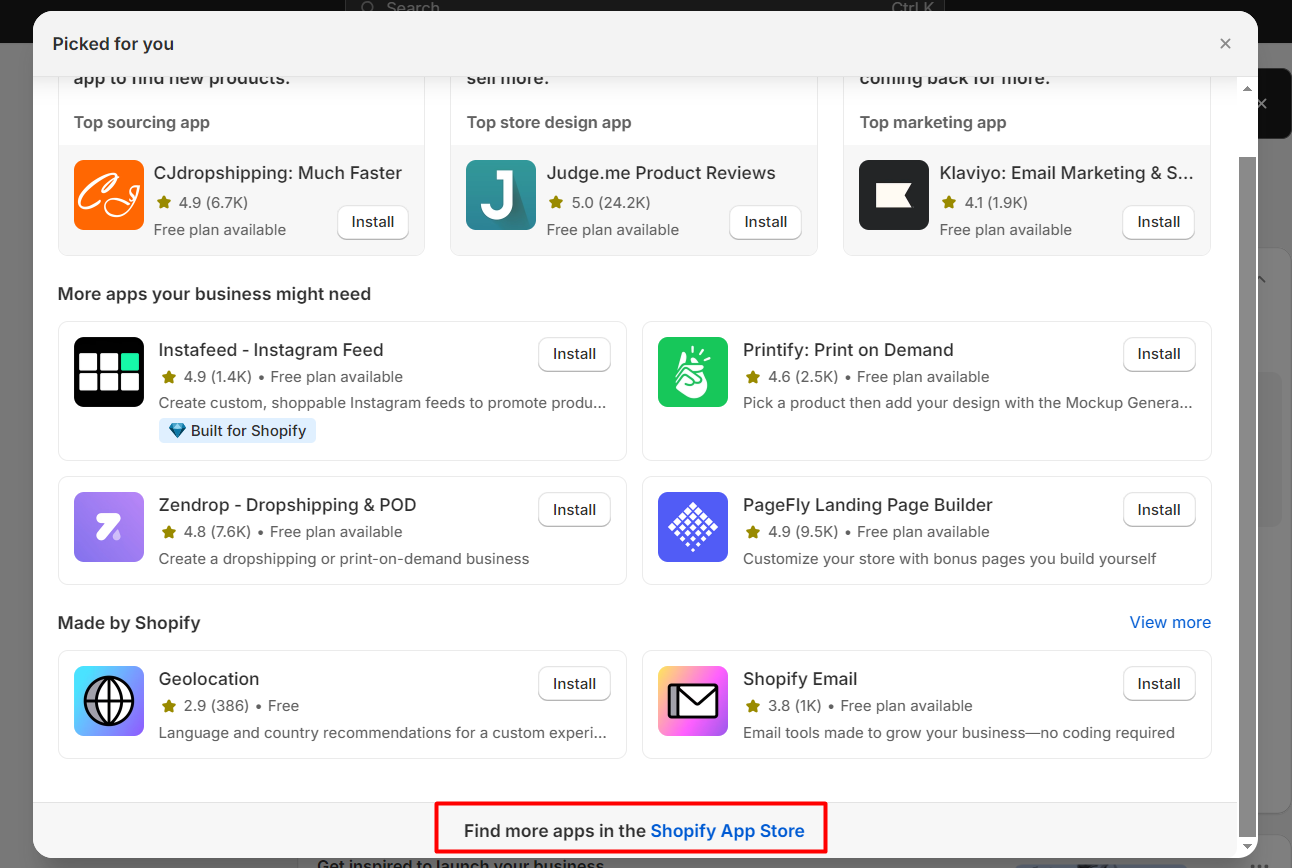
Task: Open the Geolocation app title
Action: pos(209,679)
